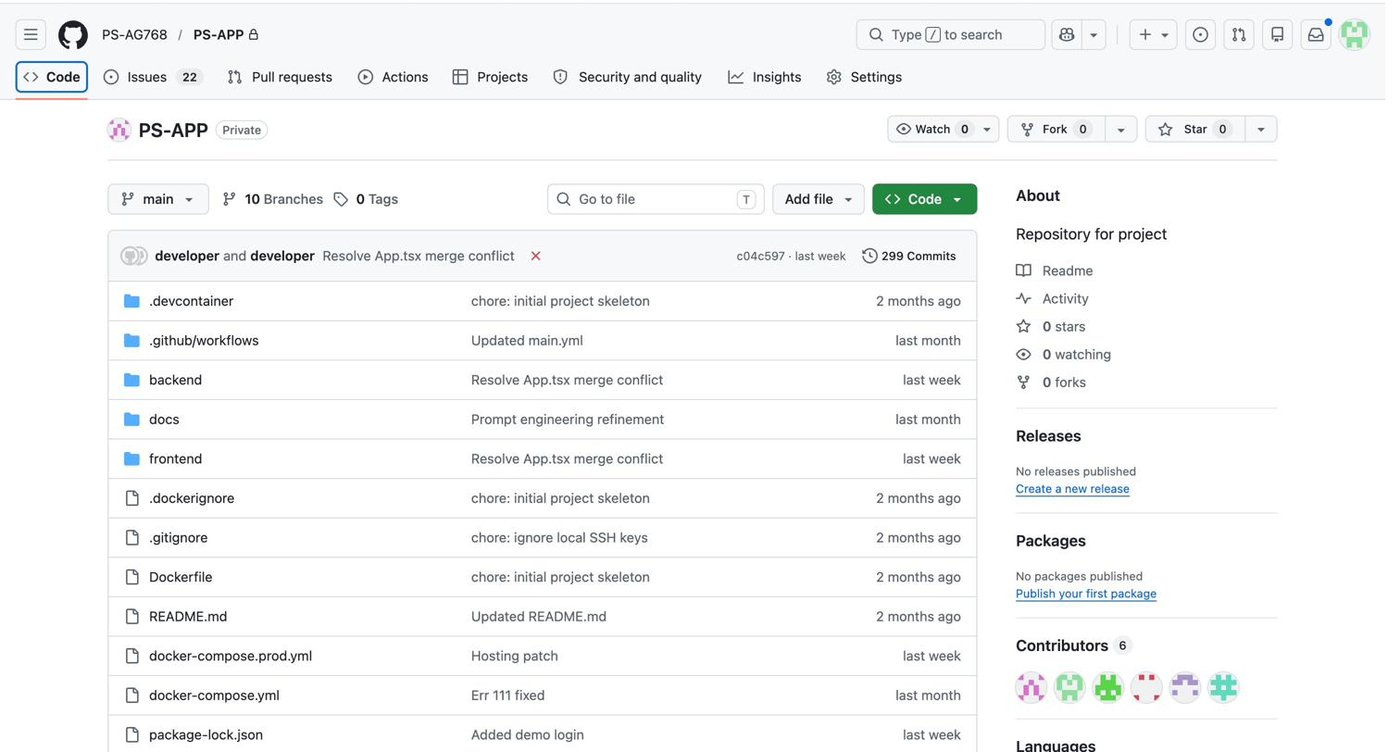This screenshot has width=1400, height=752.
Task: Switch to Security and quality tab
Action: tap(628, 77)
